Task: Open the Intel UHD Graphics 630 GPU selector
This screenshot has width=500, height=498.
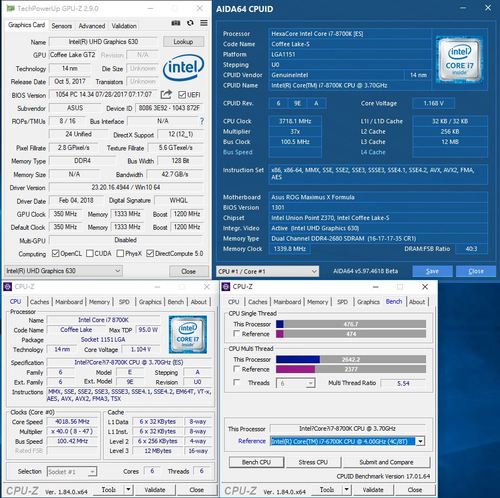Action: click(x=63, y=271)
